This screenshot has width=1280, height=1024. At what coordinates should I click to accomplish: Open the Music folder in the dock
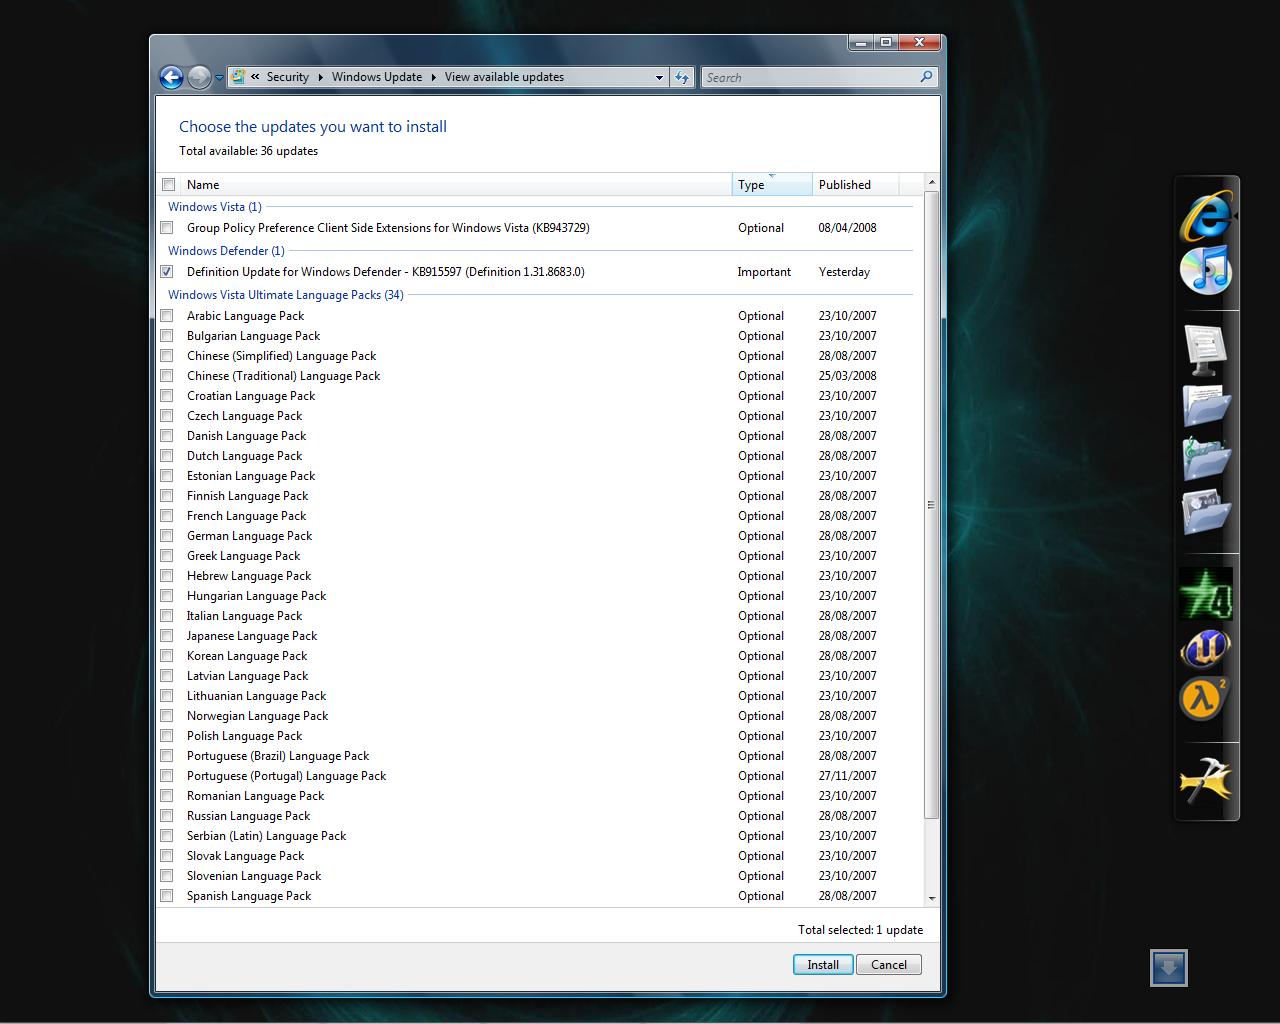tap(1207, 460)
